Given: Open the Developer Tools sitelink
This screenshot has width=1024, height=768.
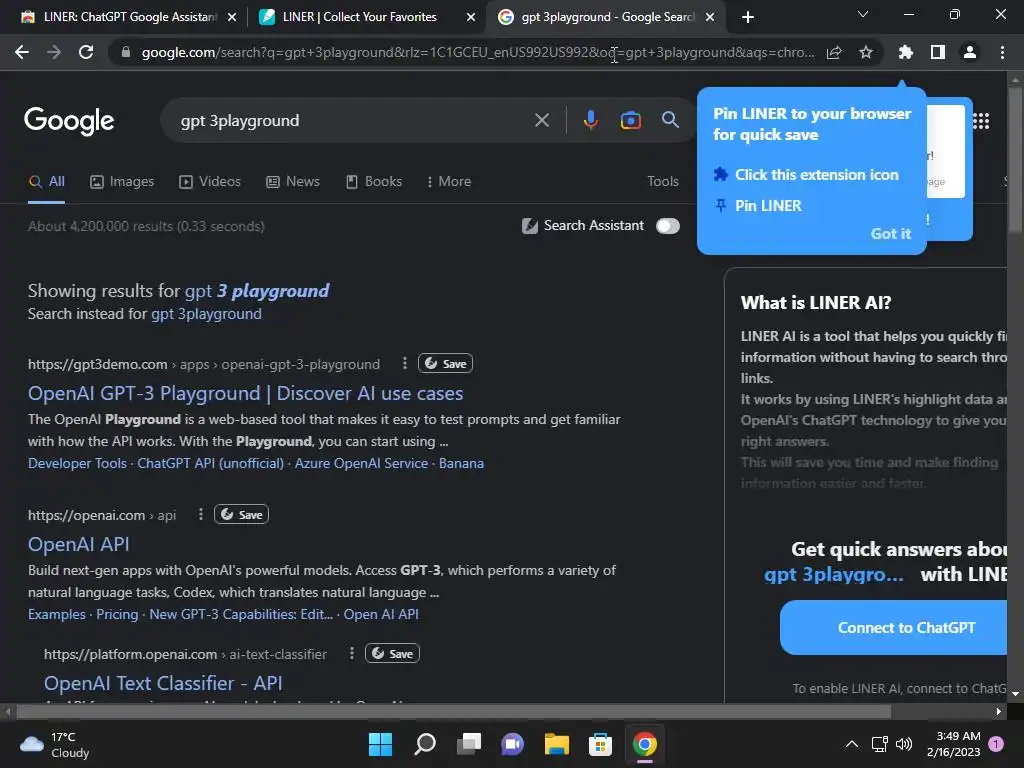Looking at the screenshot, I should click(x=77, y=463).
